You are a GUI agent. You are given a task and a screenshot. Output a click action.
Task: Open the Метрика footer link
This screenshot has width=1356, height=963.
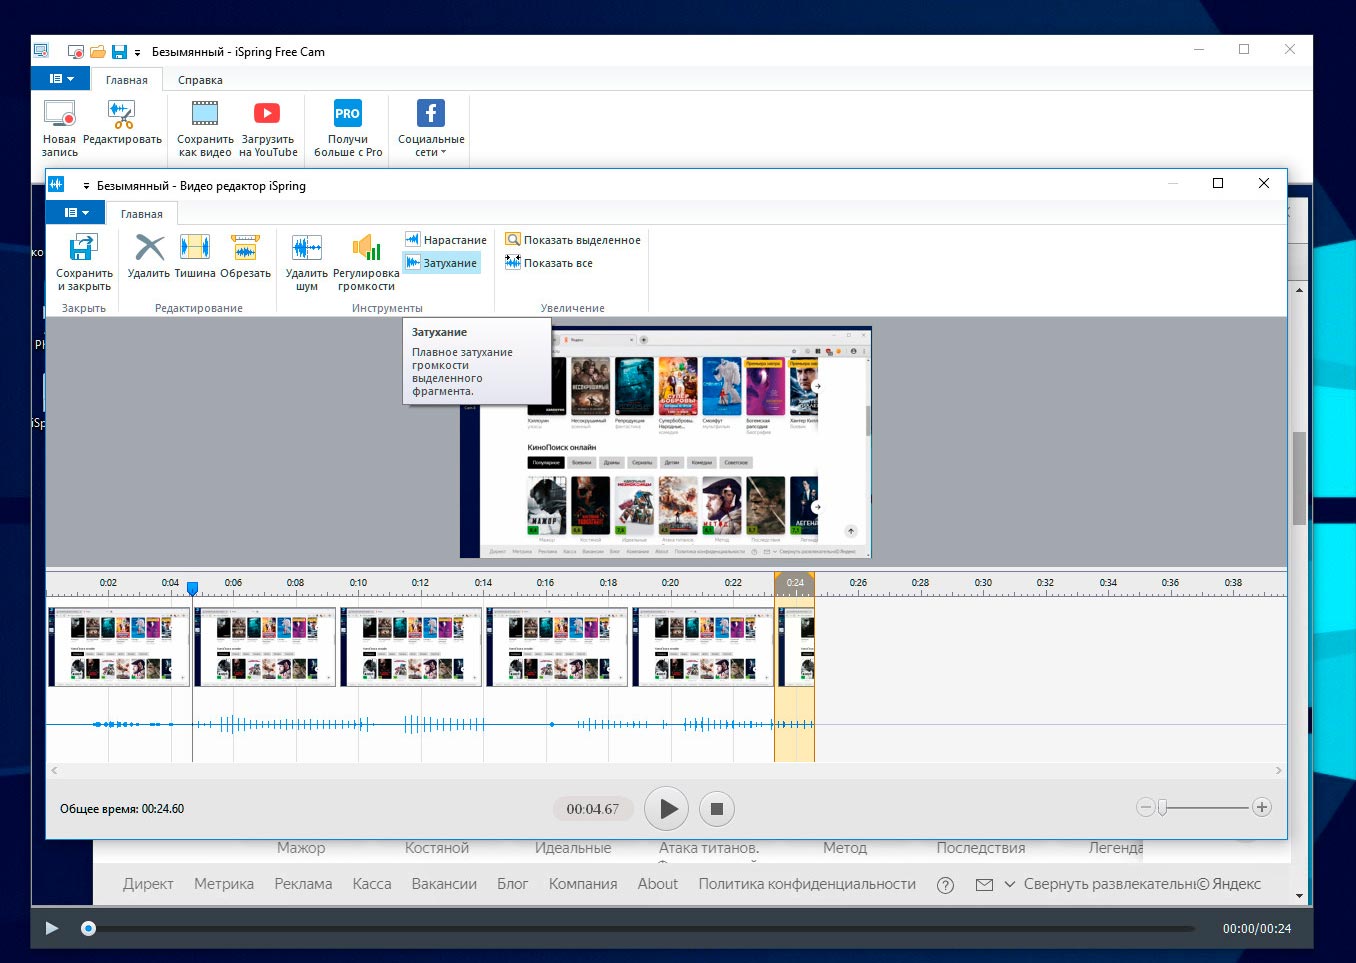pyautogui.click(x=224, y=884)
